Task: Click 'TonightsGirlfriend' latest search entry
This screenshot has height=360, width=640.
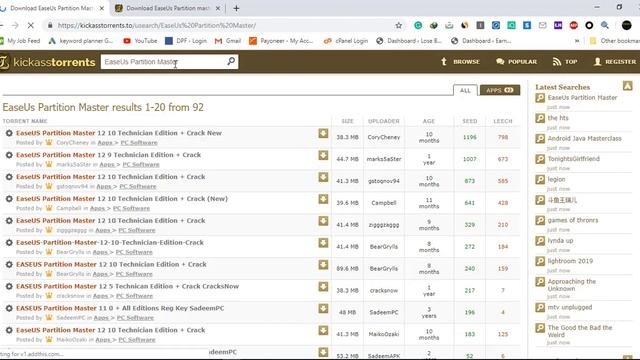Action: 573,159
